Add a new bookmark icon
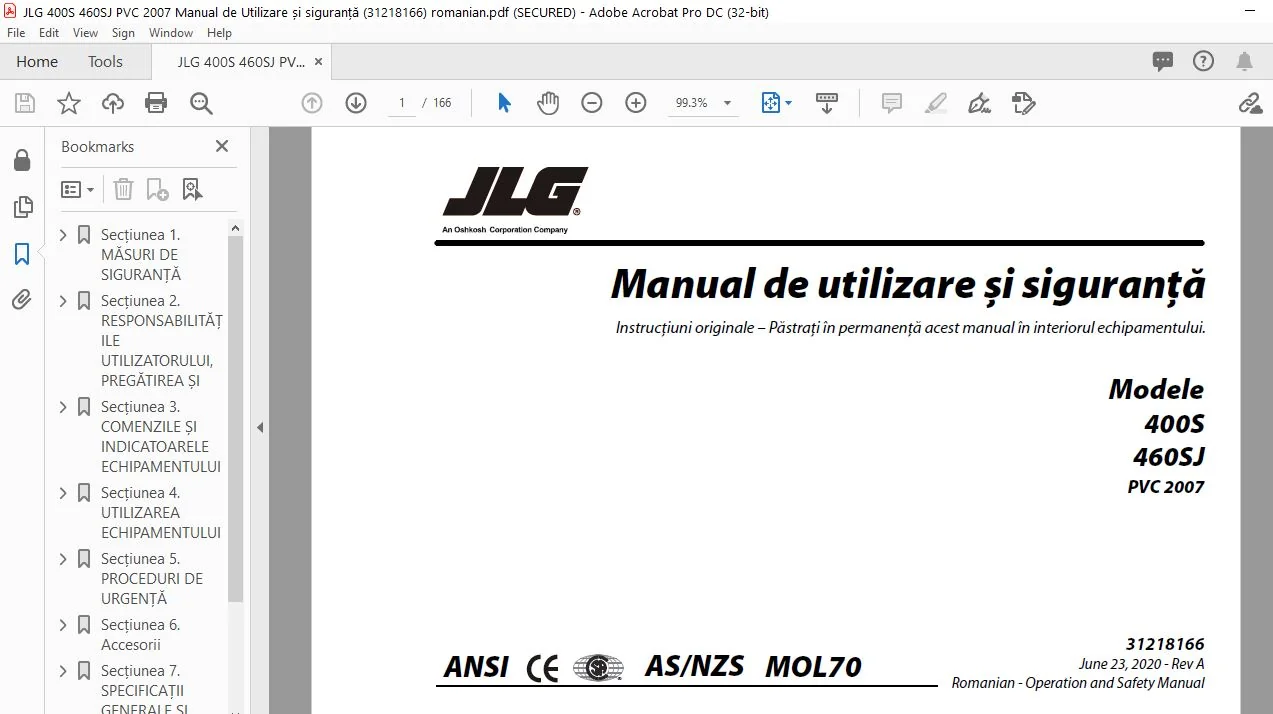The image size is (1273, 714). coord(158,189)
